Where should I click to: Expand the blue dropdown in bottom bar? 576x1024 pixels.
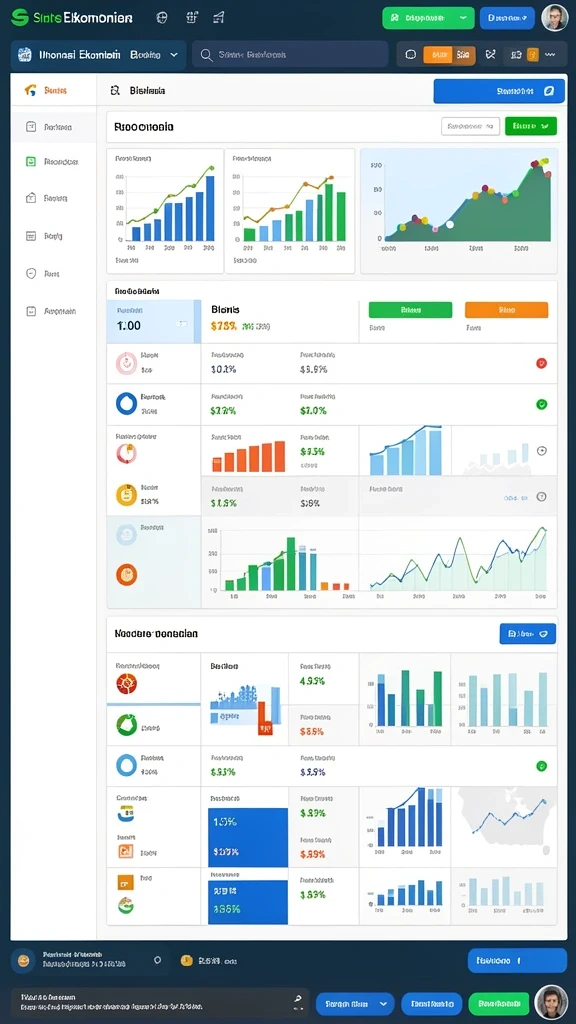point(355,1003)
